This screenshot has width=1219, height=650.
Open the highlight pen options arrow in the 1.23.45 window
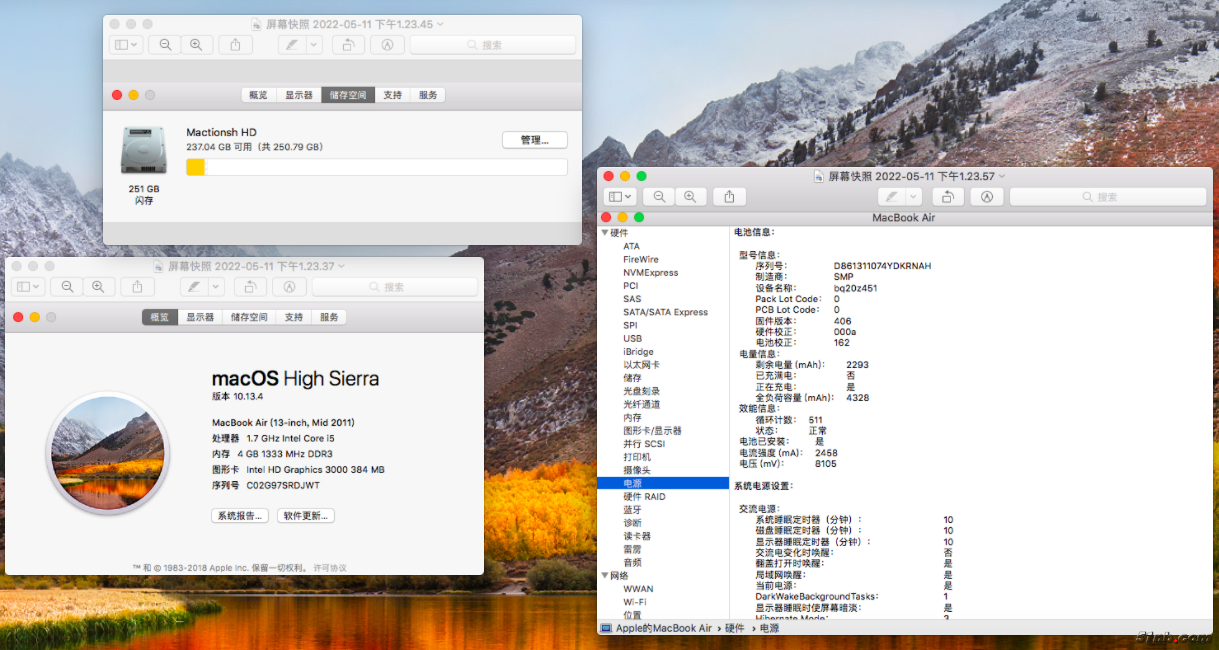coord(314,45)
